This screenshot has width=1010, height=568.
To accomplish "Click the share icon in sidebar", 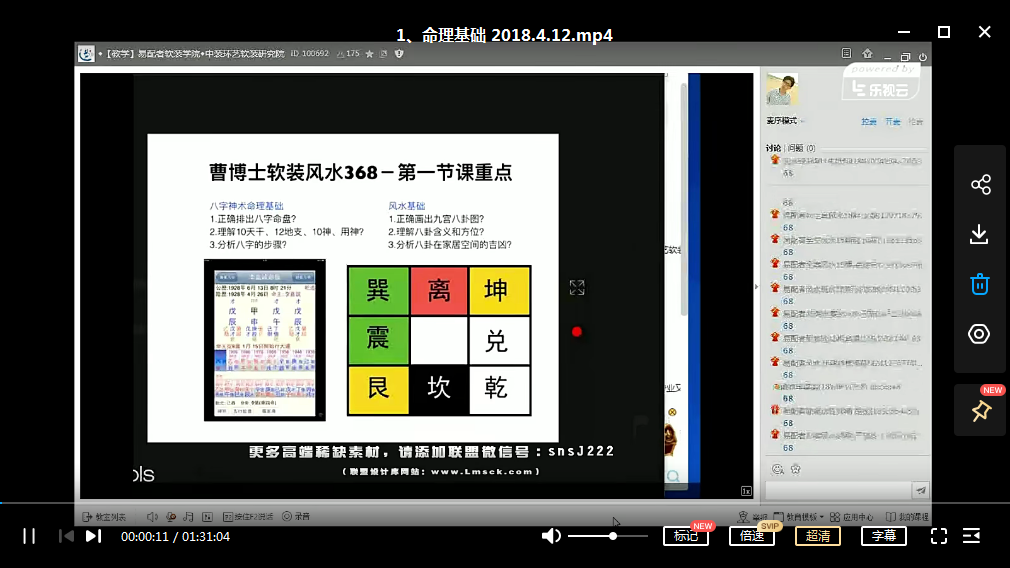I will (x=980, y=185).
